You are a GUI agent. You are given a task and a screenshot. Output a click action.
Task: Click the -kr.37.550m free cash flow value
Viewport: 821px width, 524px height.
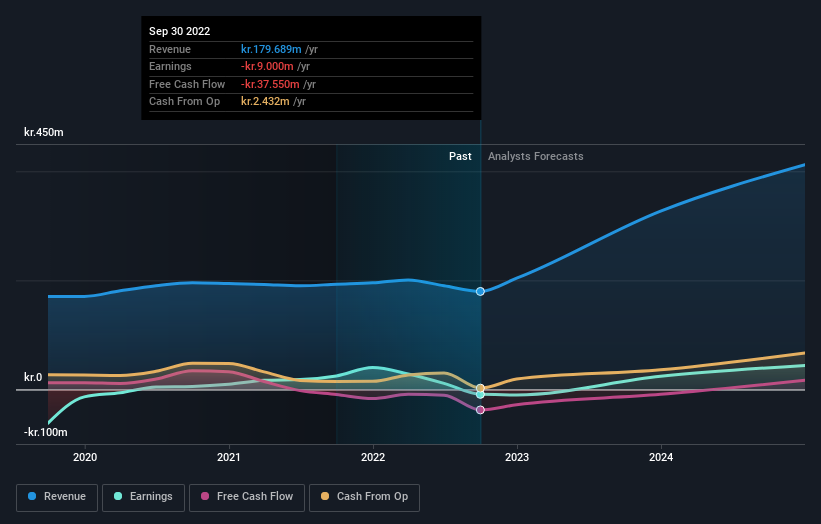[270, 84]
